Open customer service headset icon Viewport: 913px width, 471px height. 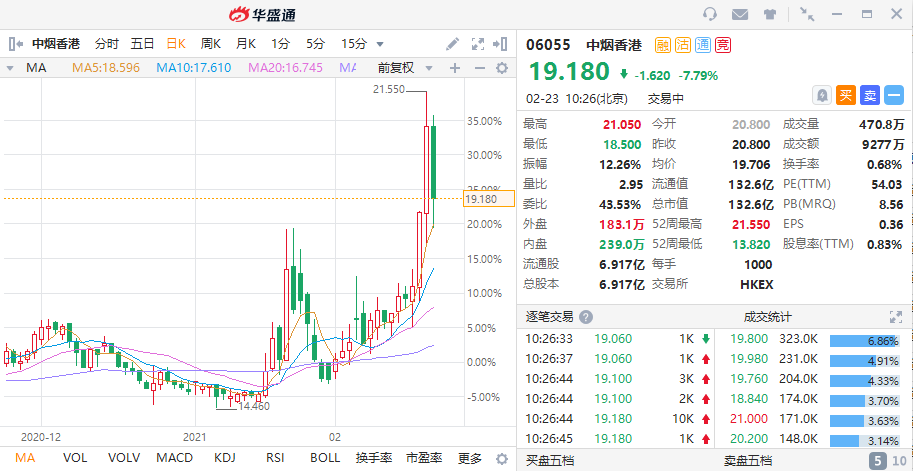(710, 14)
